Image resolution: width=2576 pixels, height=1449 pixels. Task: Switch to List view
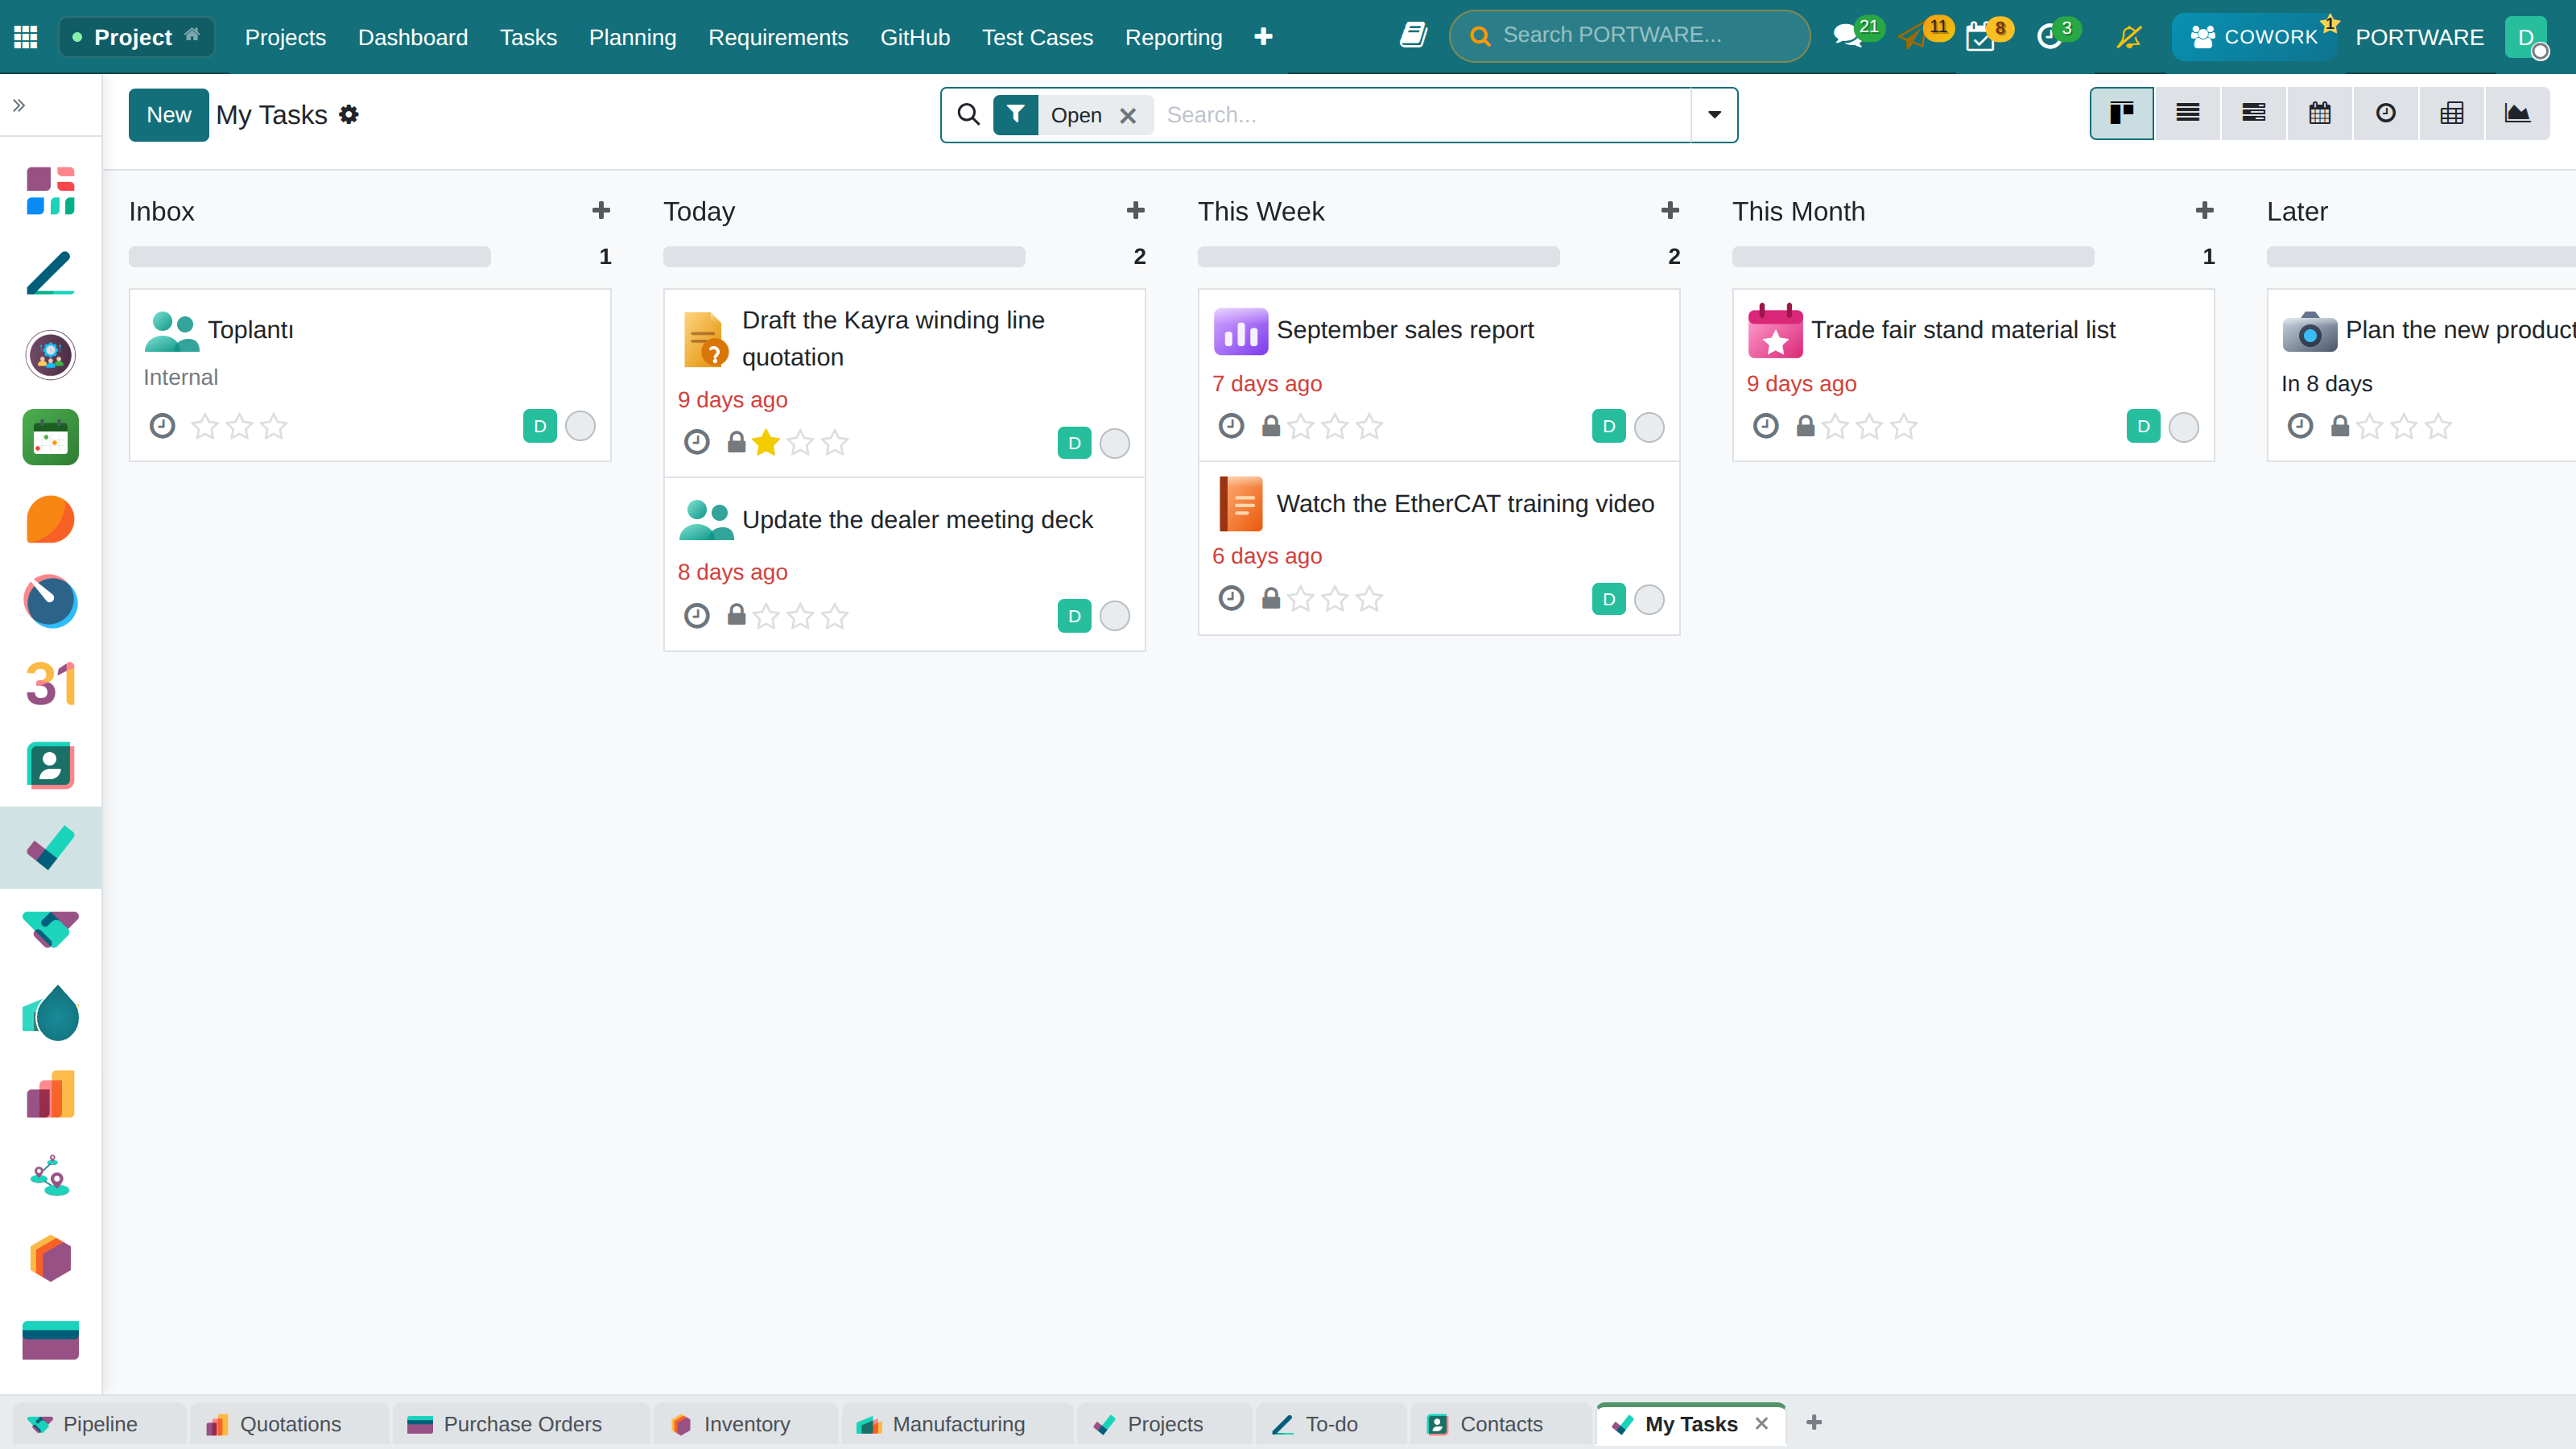(2188, 113)
